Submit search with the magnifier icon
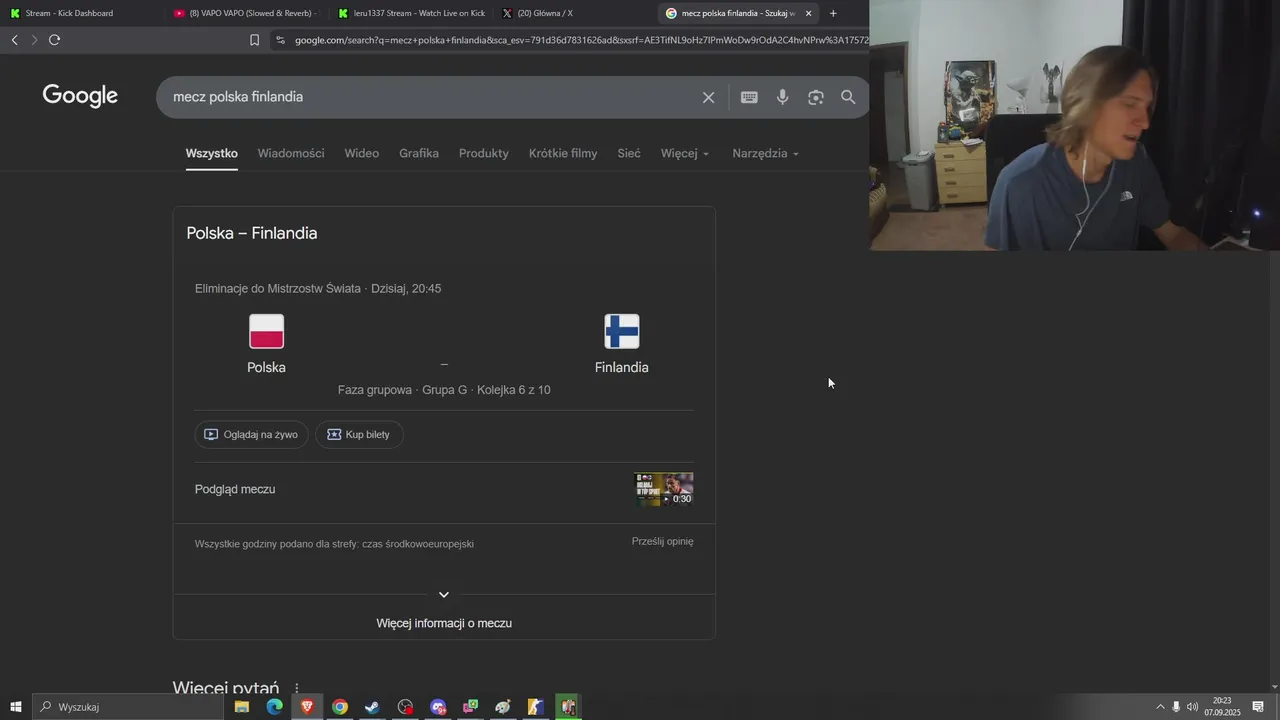The height and width of the screenshot is (720, 1280). click(848, 97)
